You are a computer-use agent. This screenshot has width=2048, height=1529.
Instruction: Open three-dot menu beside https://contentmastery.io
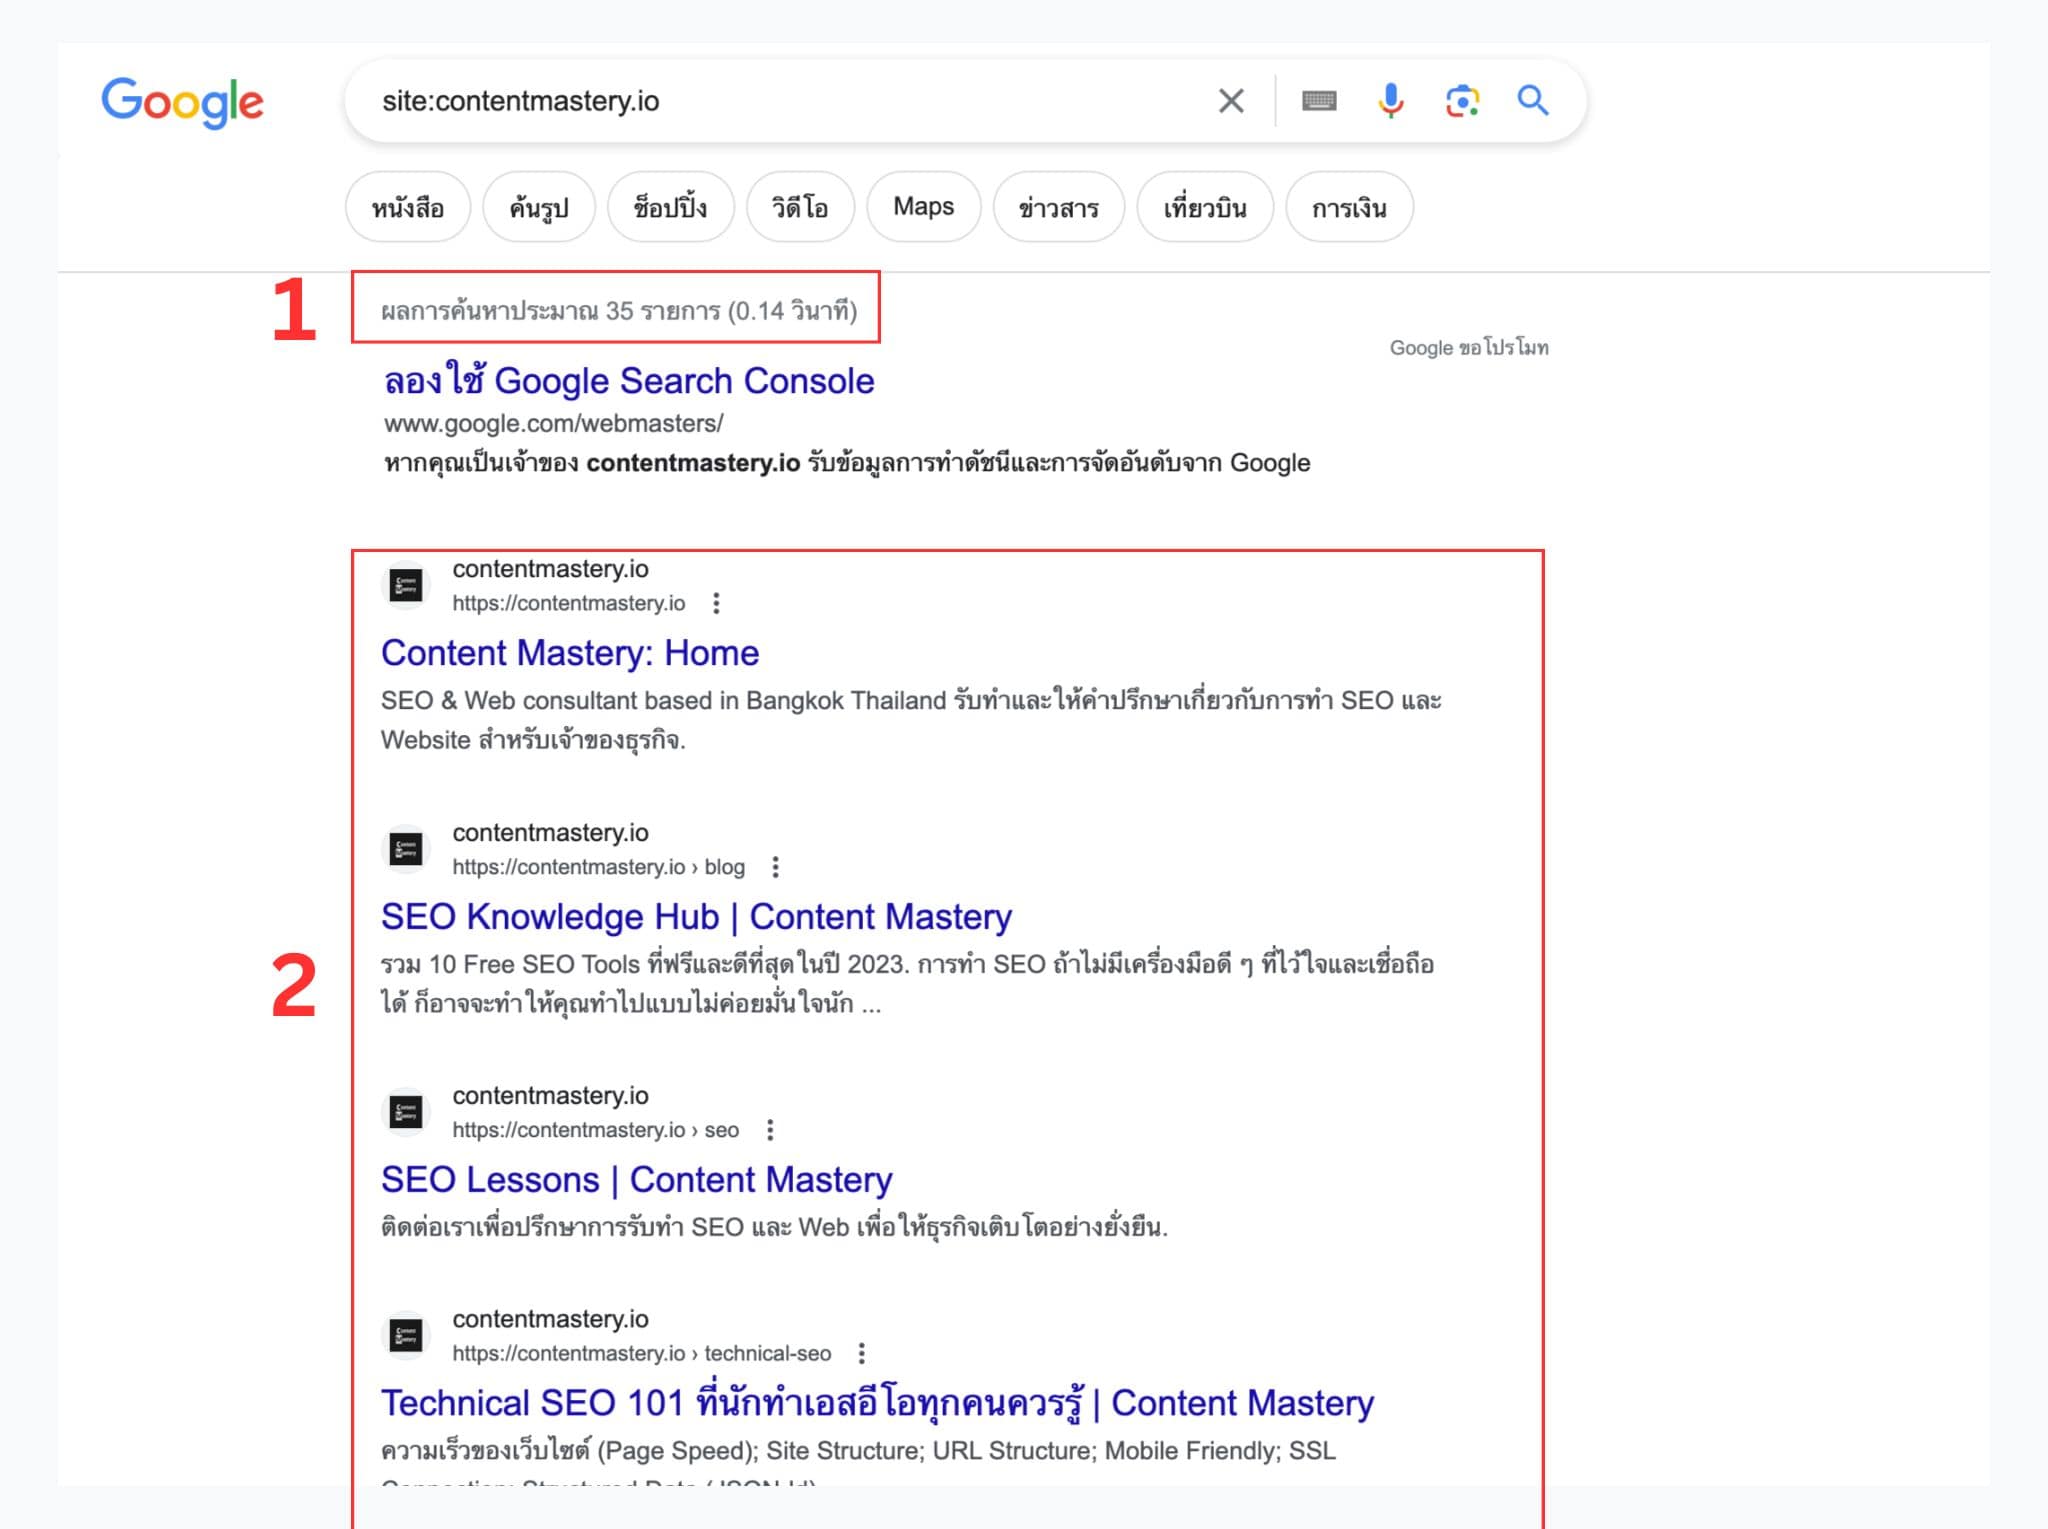click(716, 603)
